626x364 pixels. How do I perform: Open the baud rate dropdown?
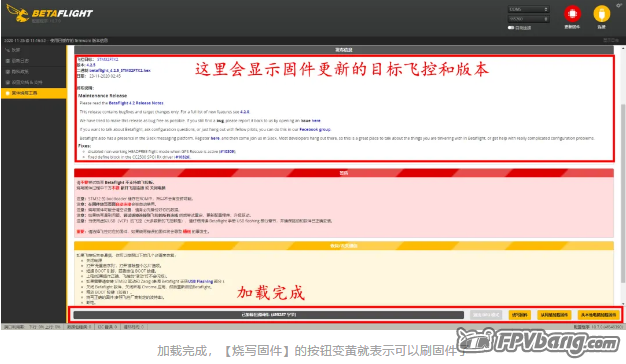pyautogui.click(x=529, y=19)
